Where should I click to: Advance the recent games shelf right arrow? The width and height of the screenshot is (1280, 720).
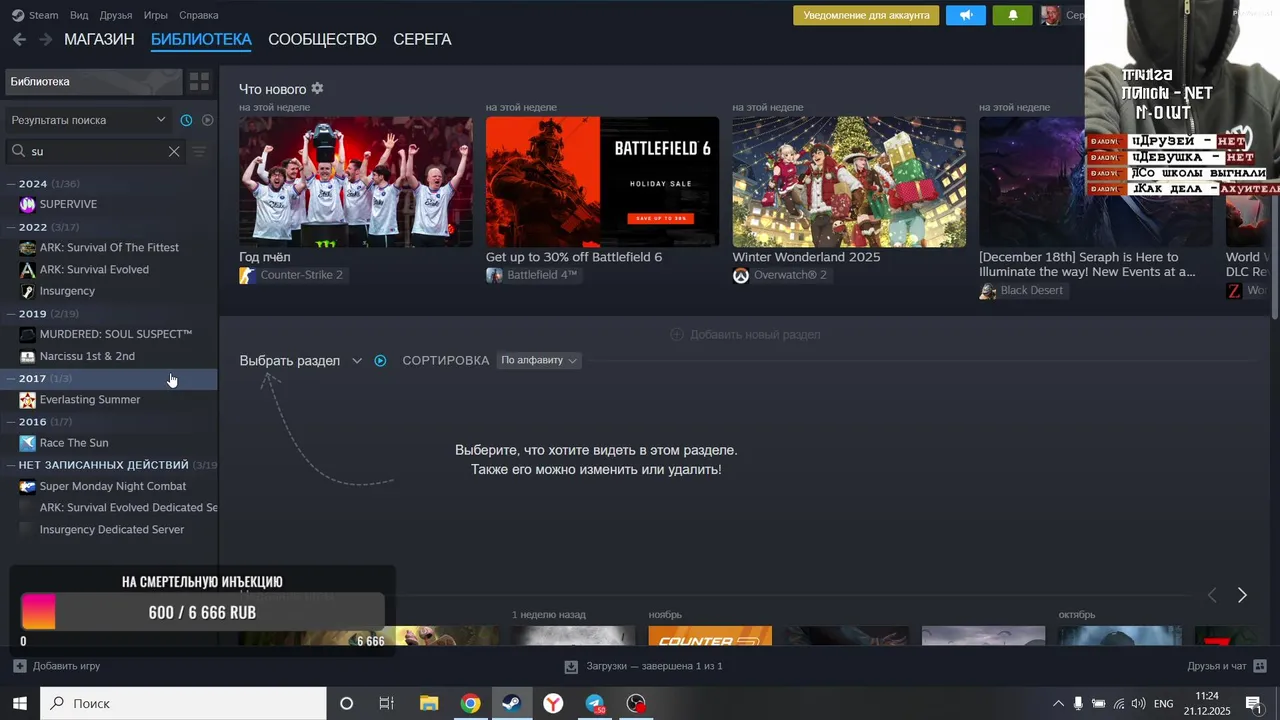tap(1242, 595)
